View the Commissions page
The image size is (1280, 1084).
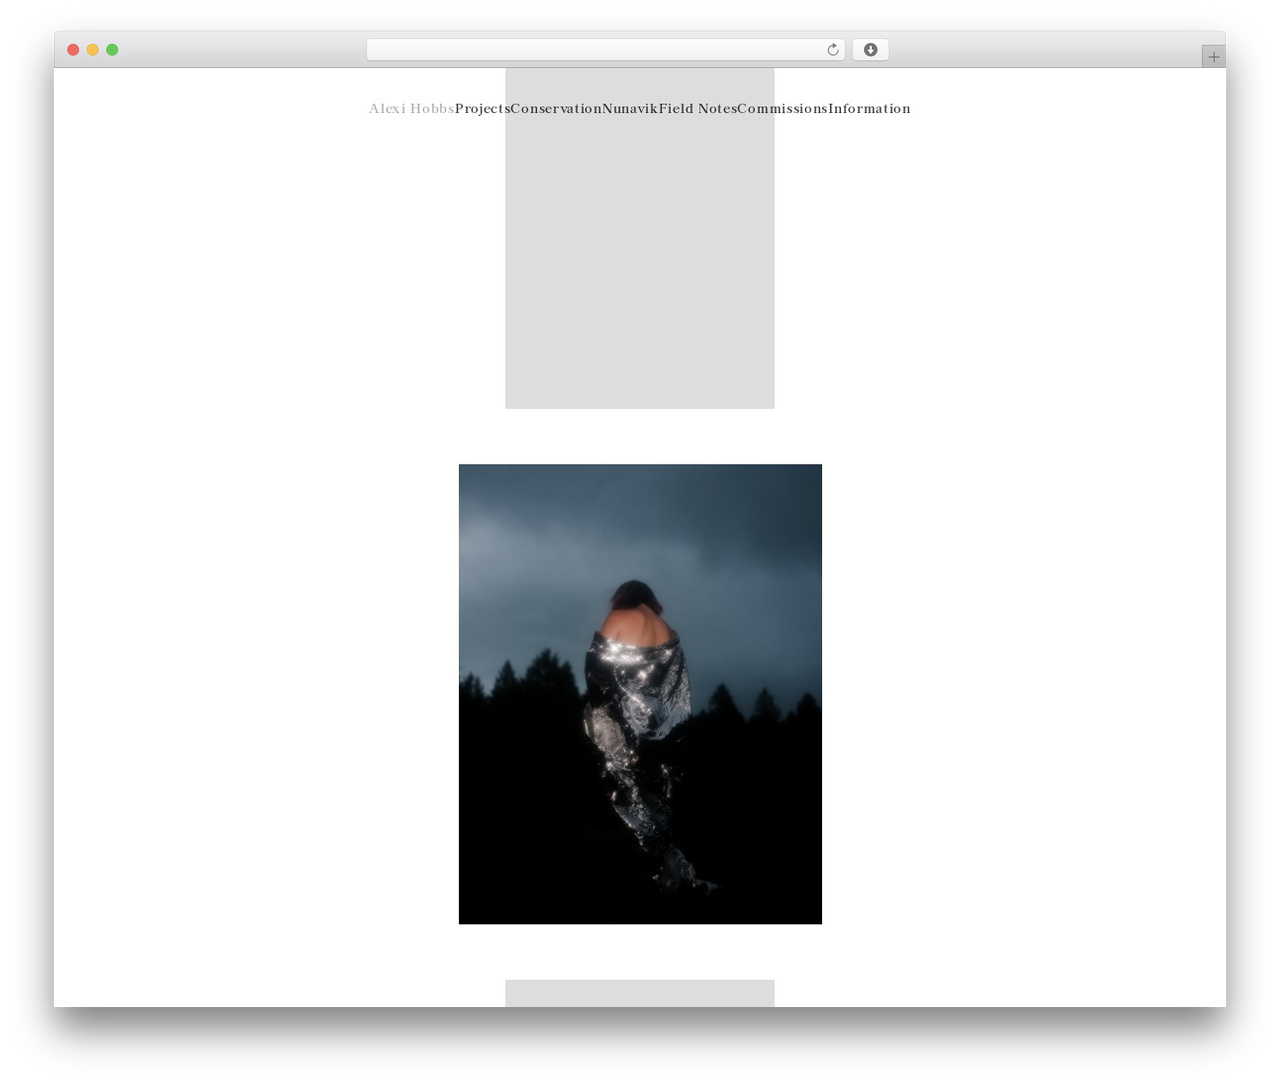[x=782, y=109]
